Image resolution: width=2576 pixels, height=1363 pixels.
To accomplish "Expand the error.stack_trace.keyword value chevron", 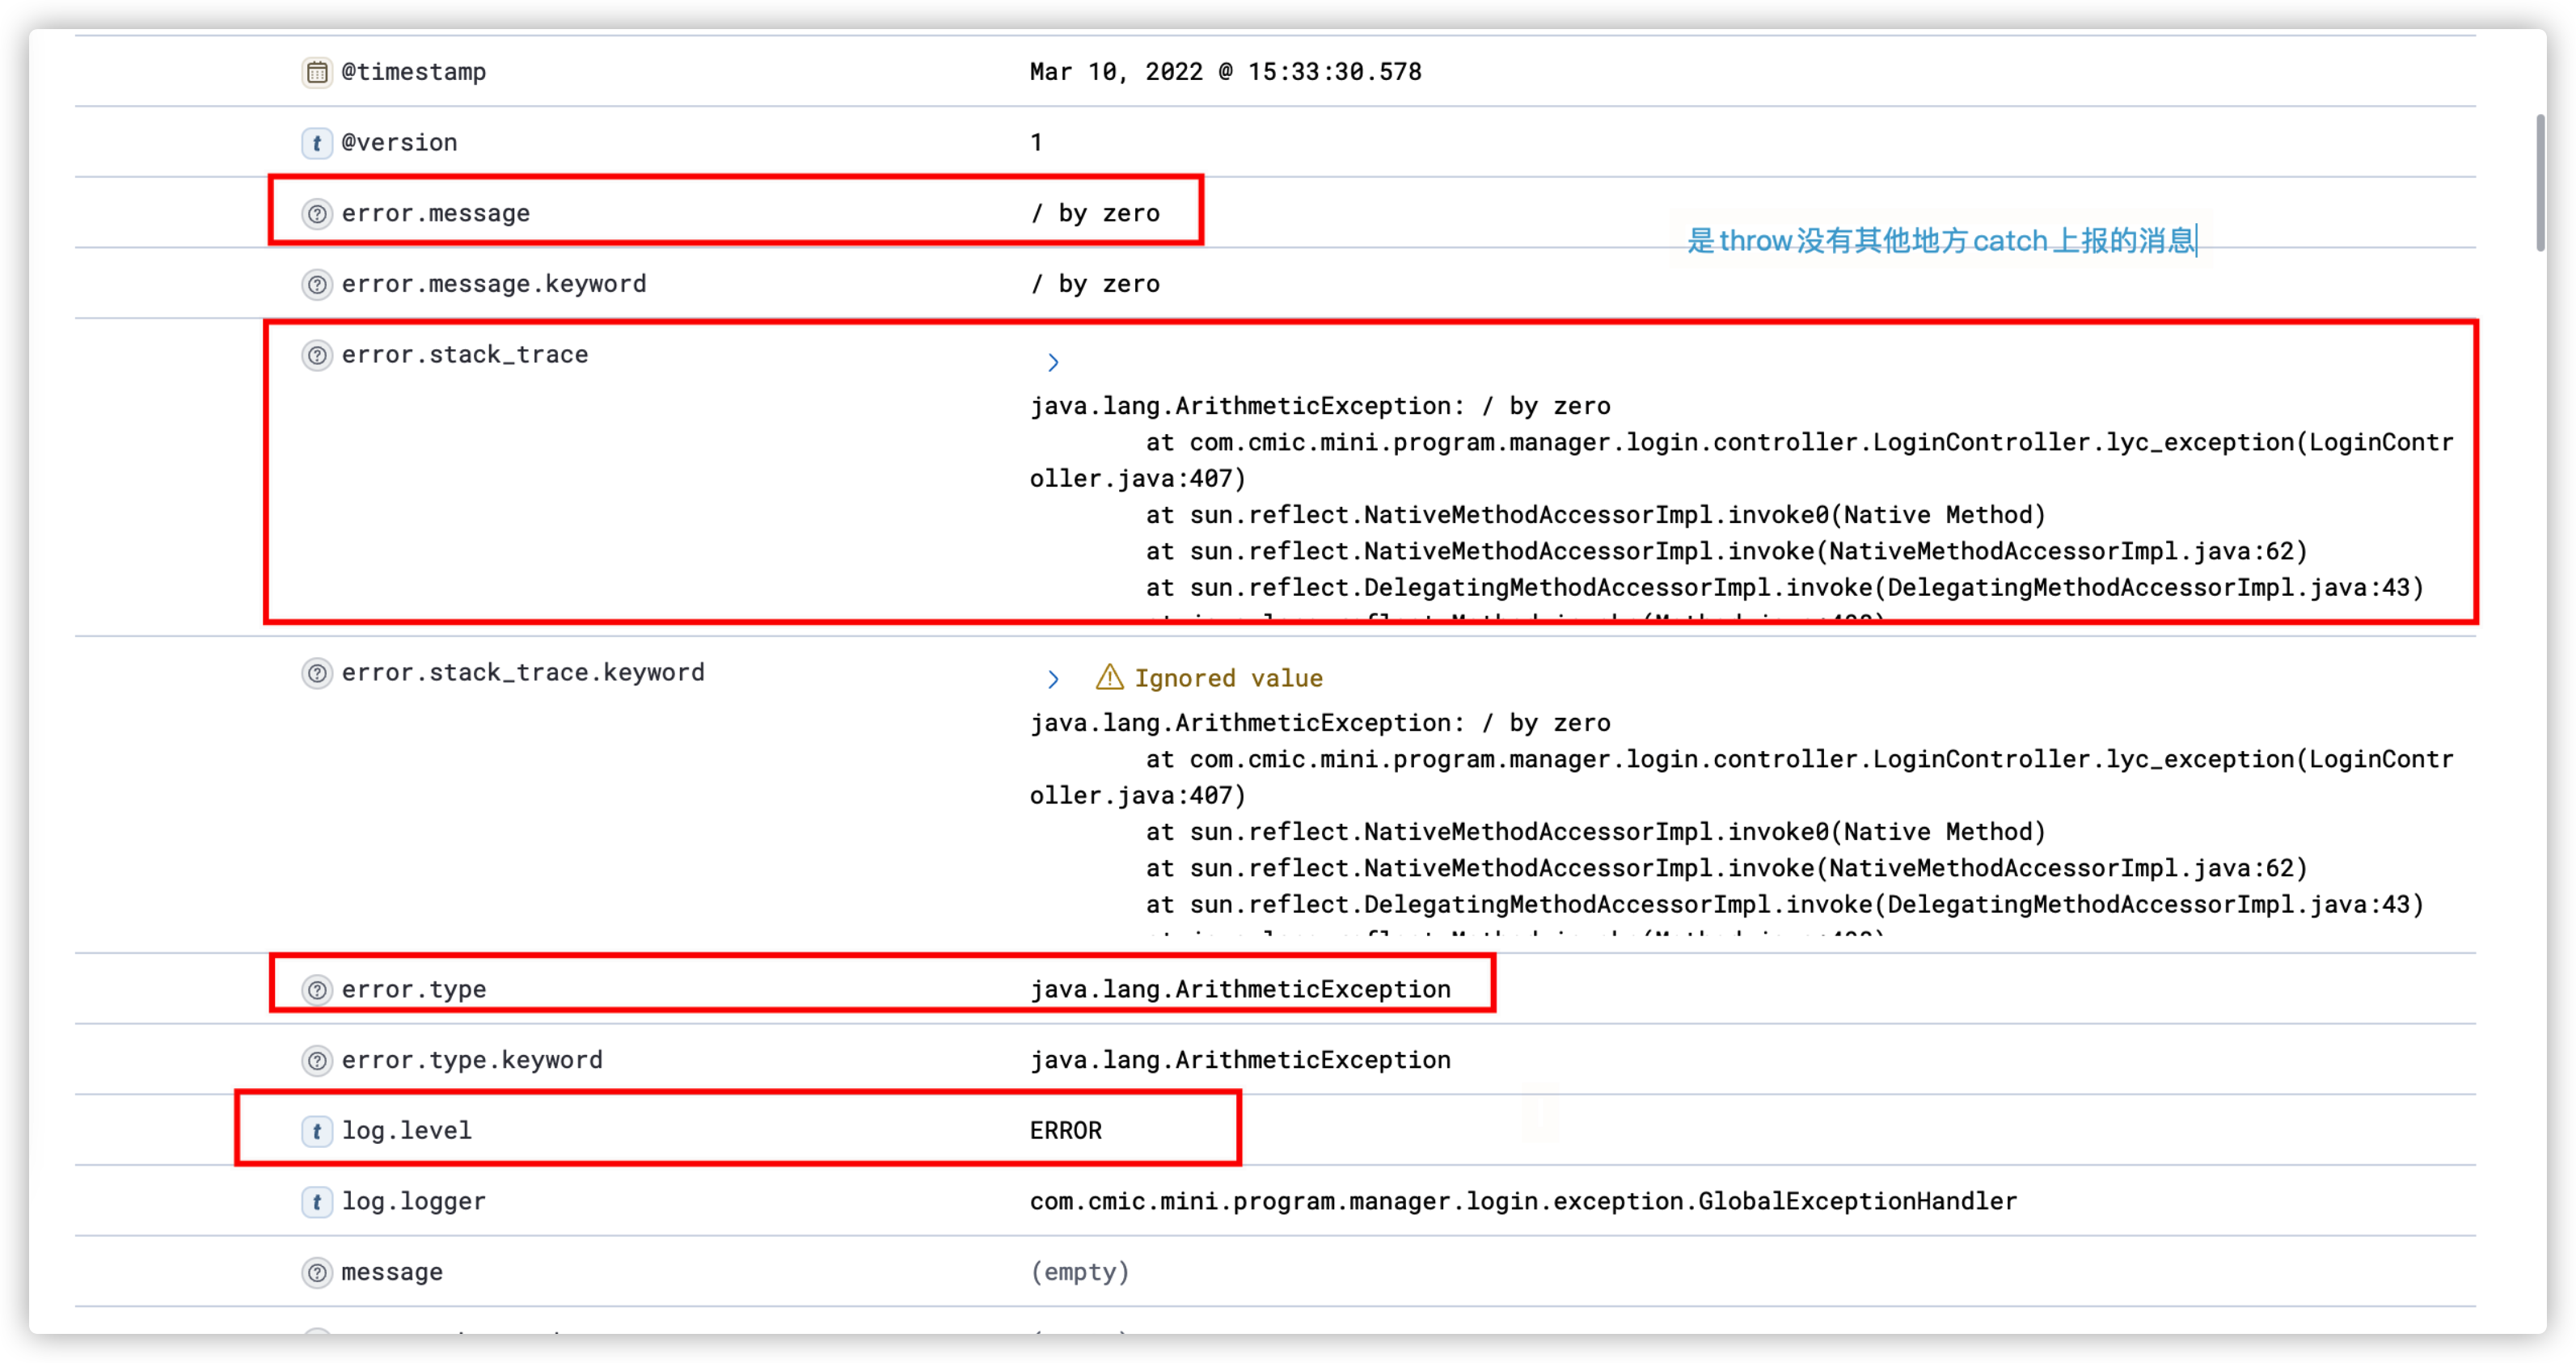I will [x=1053, y=679].
